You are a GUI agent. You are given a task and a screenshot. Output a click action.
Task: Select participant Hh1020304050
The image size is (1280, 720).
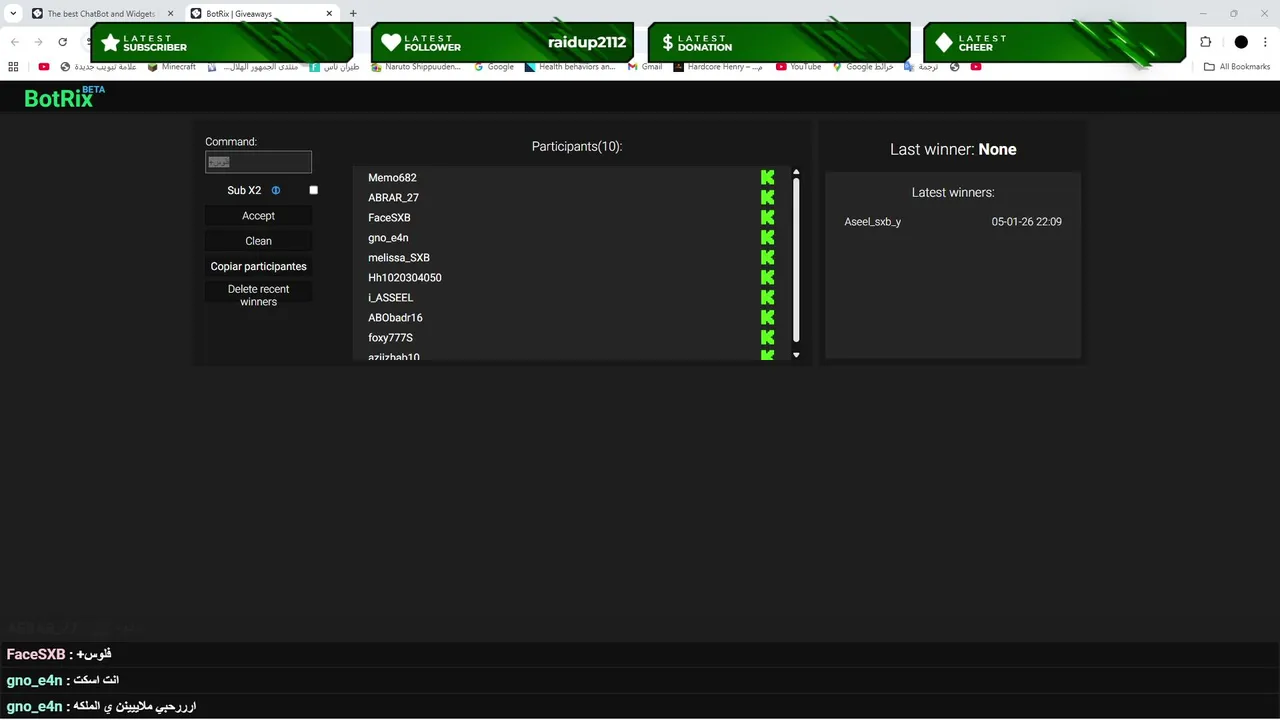(405, 277)
